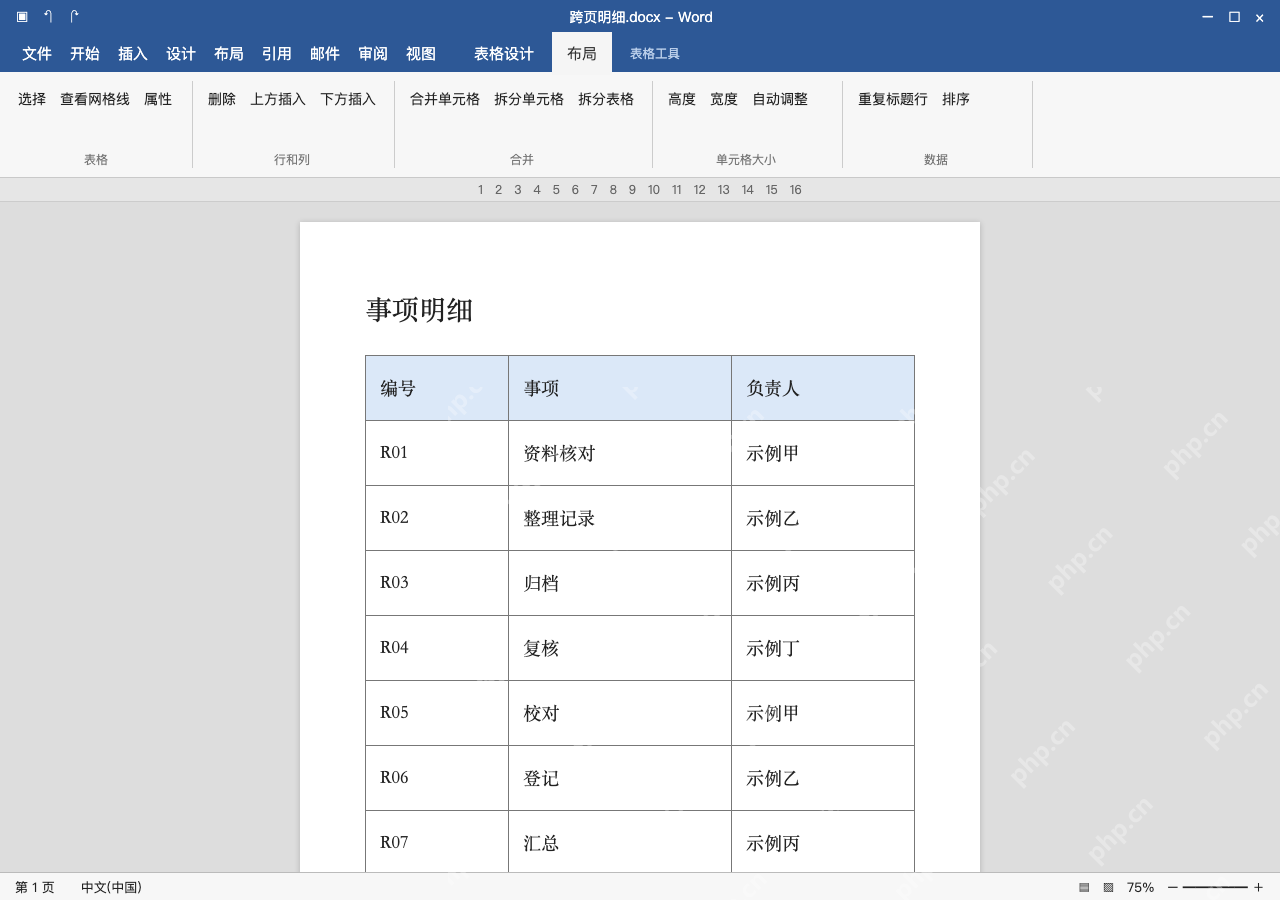Viewport: 1280px width, 900px height.
Task: Open table 属性
Action: (x=158, y=99)
